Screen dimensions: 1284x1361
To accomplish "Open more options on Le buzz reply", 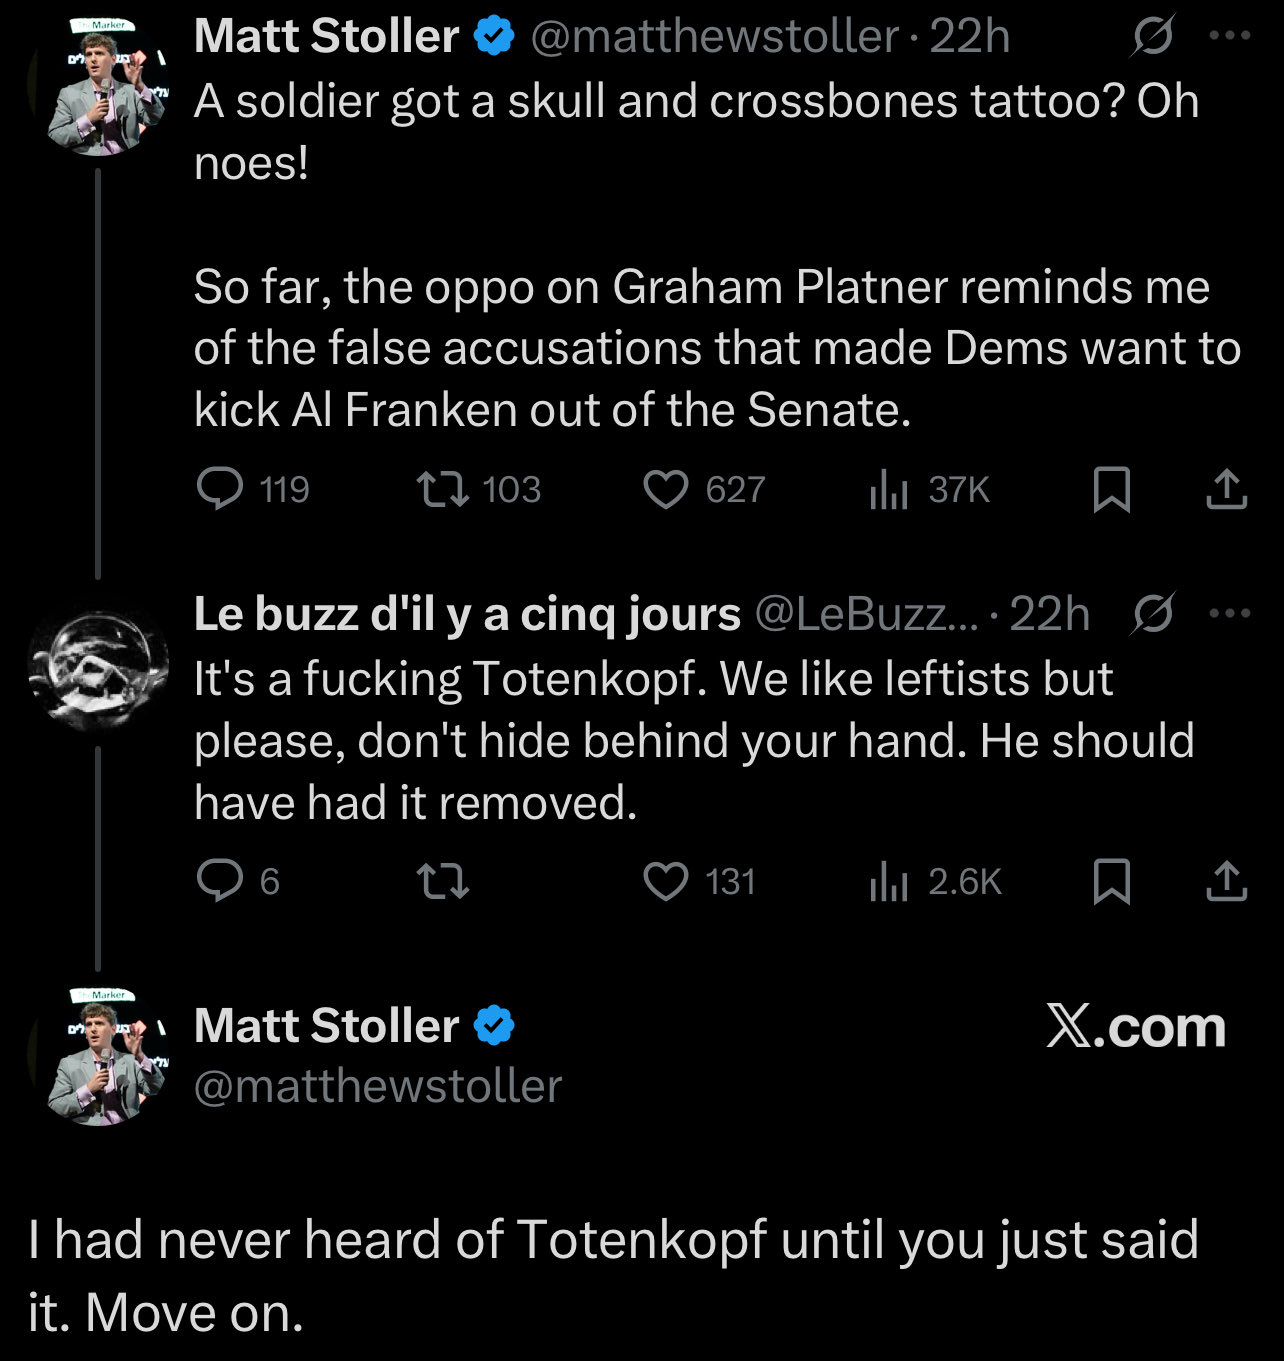I will tap(1230, 614).
